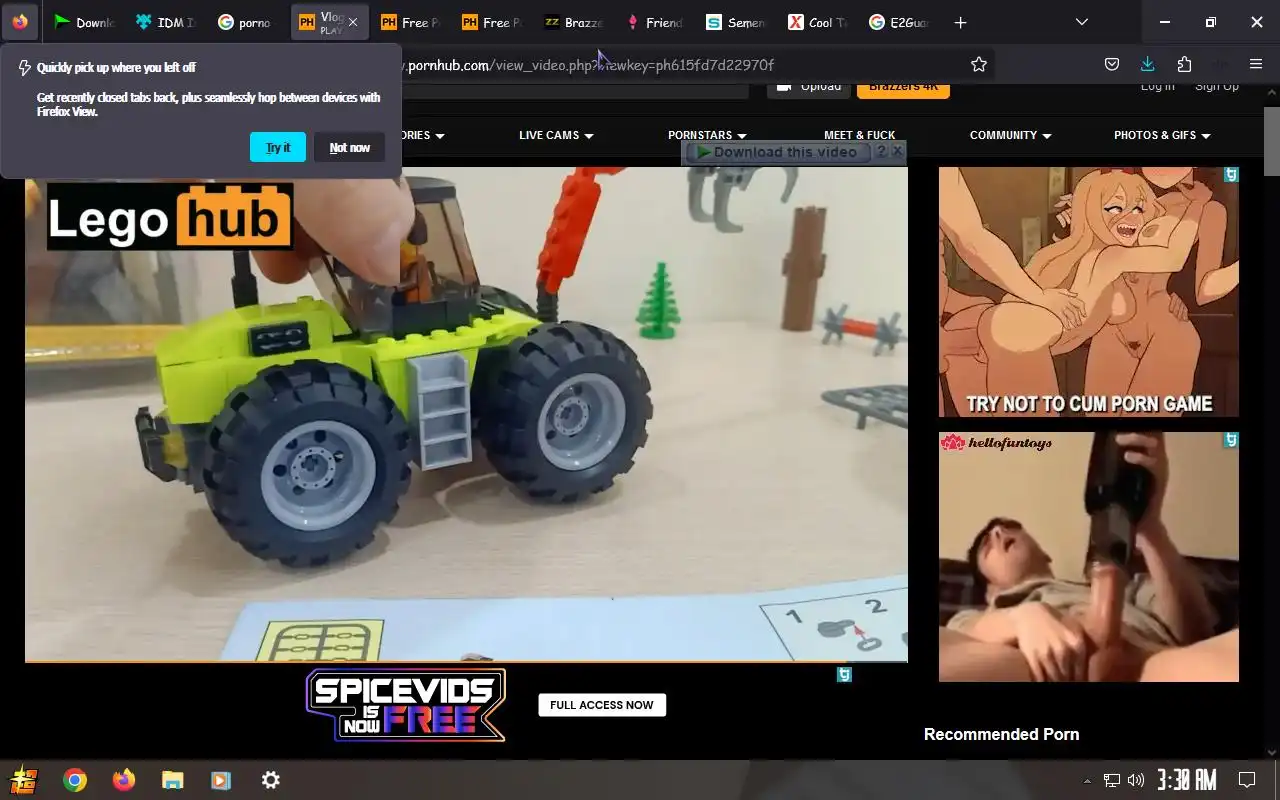Image resolution: width=1280 pixels, height=800 pixels.
Task: Click the IDM Download this video button
Action: coord(777,152)
